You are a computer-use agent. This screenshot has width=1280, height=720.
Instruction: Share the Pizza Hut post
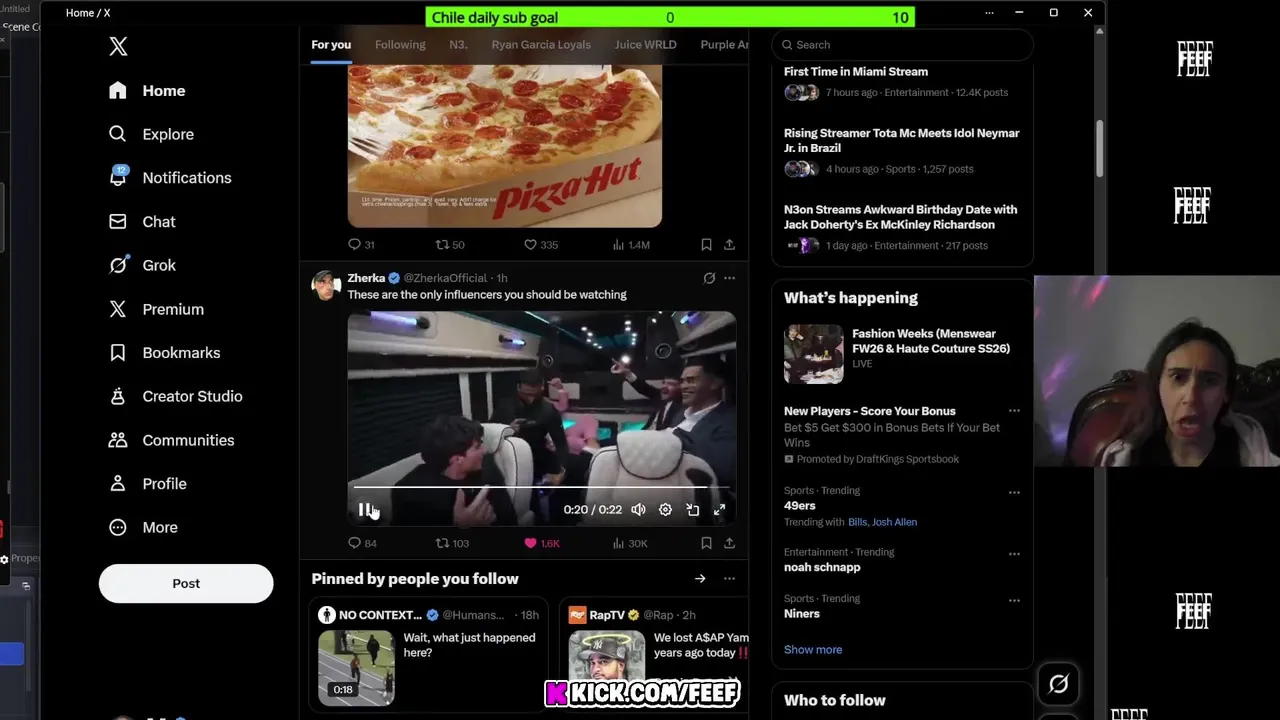729,245
